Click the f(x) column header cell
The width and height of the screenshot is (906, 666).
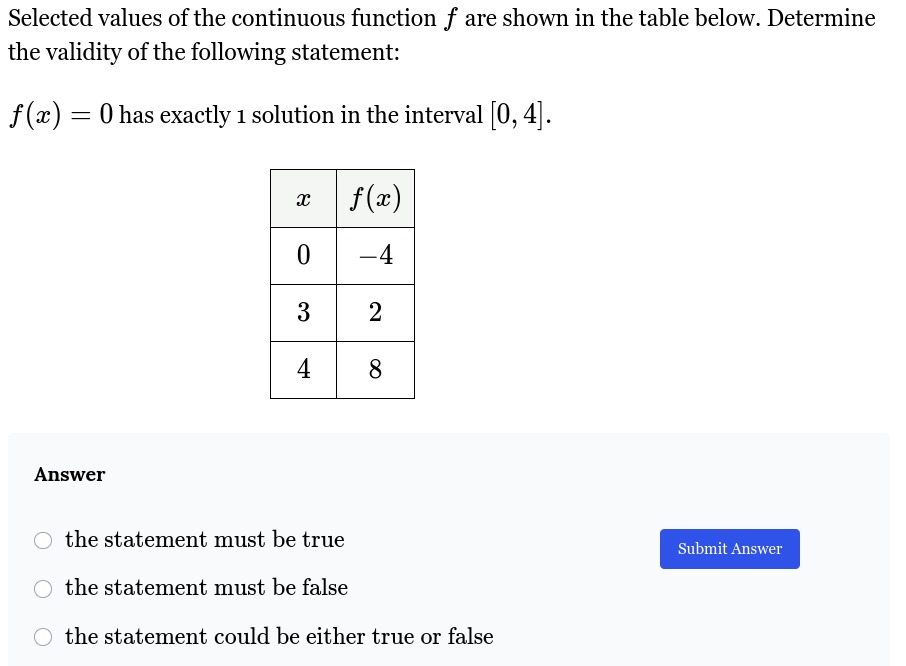(376, 198)
